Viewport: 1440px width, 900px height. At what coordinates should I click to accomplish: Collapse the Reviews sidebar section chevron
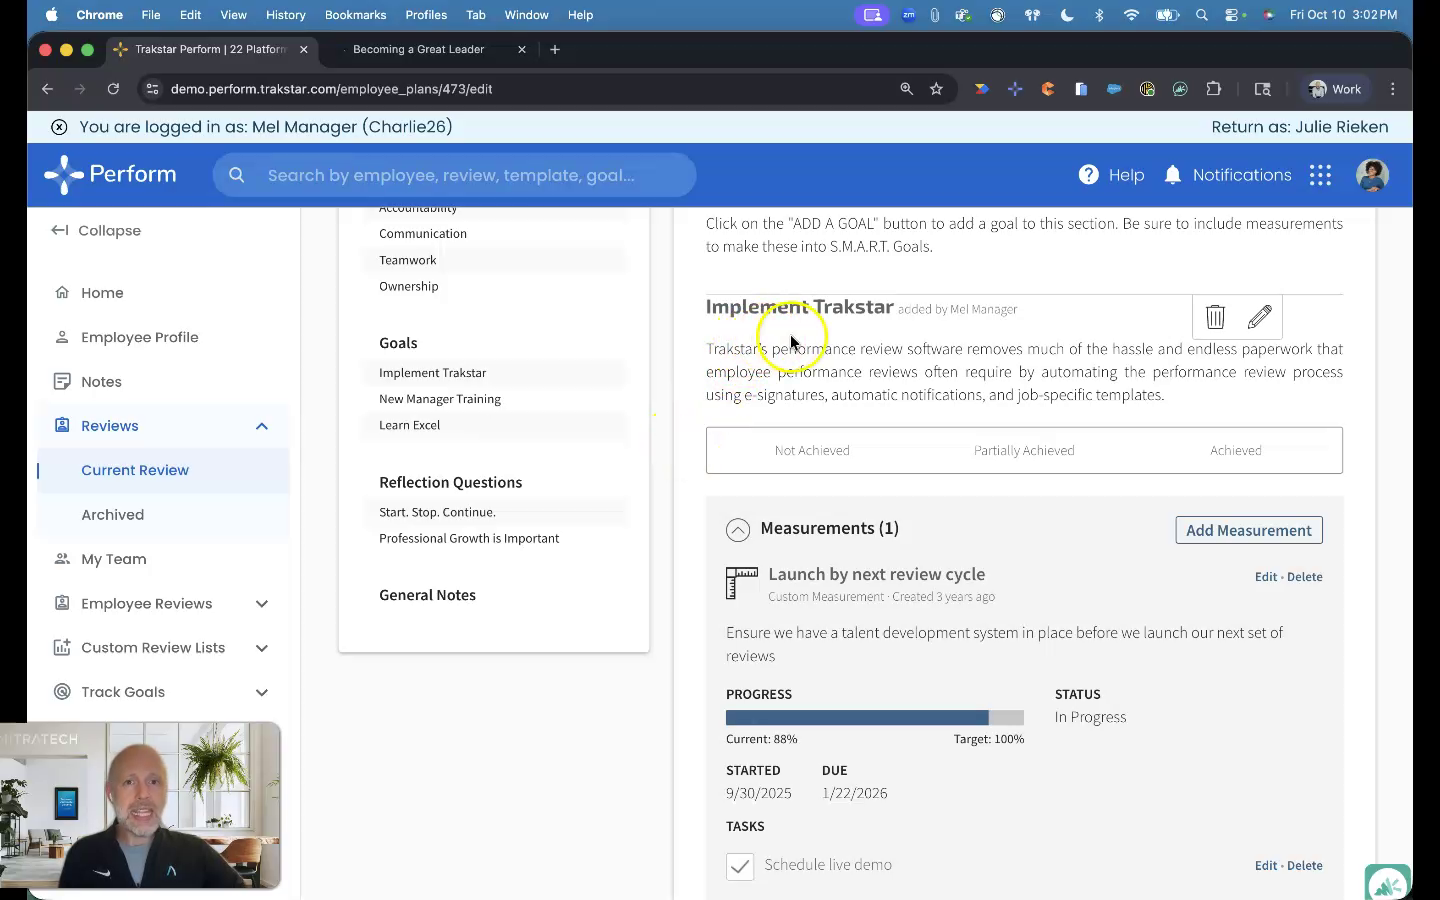[x=262, y=426]
